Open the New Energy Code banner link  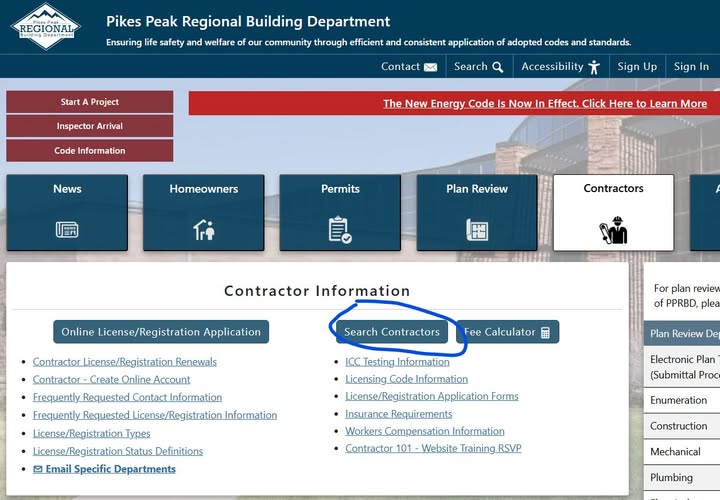pyautogui.click(x=545, y=103)
